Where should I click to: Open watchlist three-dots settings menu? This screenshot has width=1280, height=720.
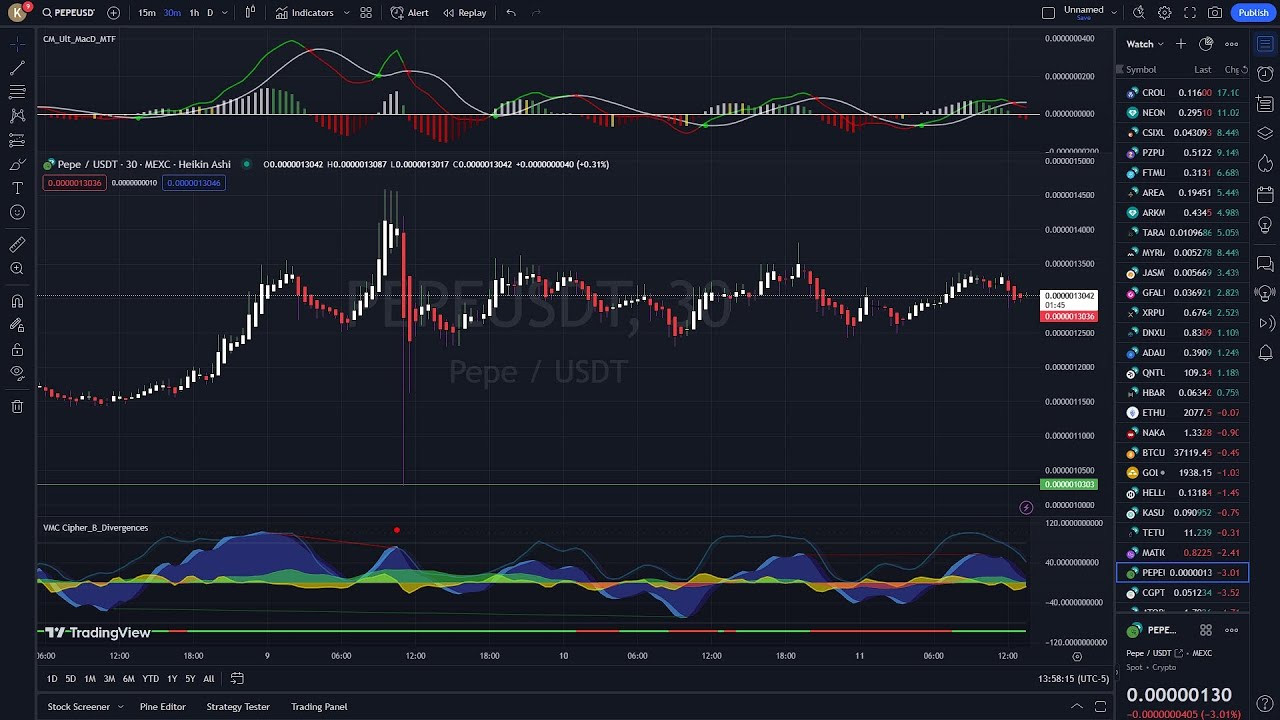coord(1231,44)
